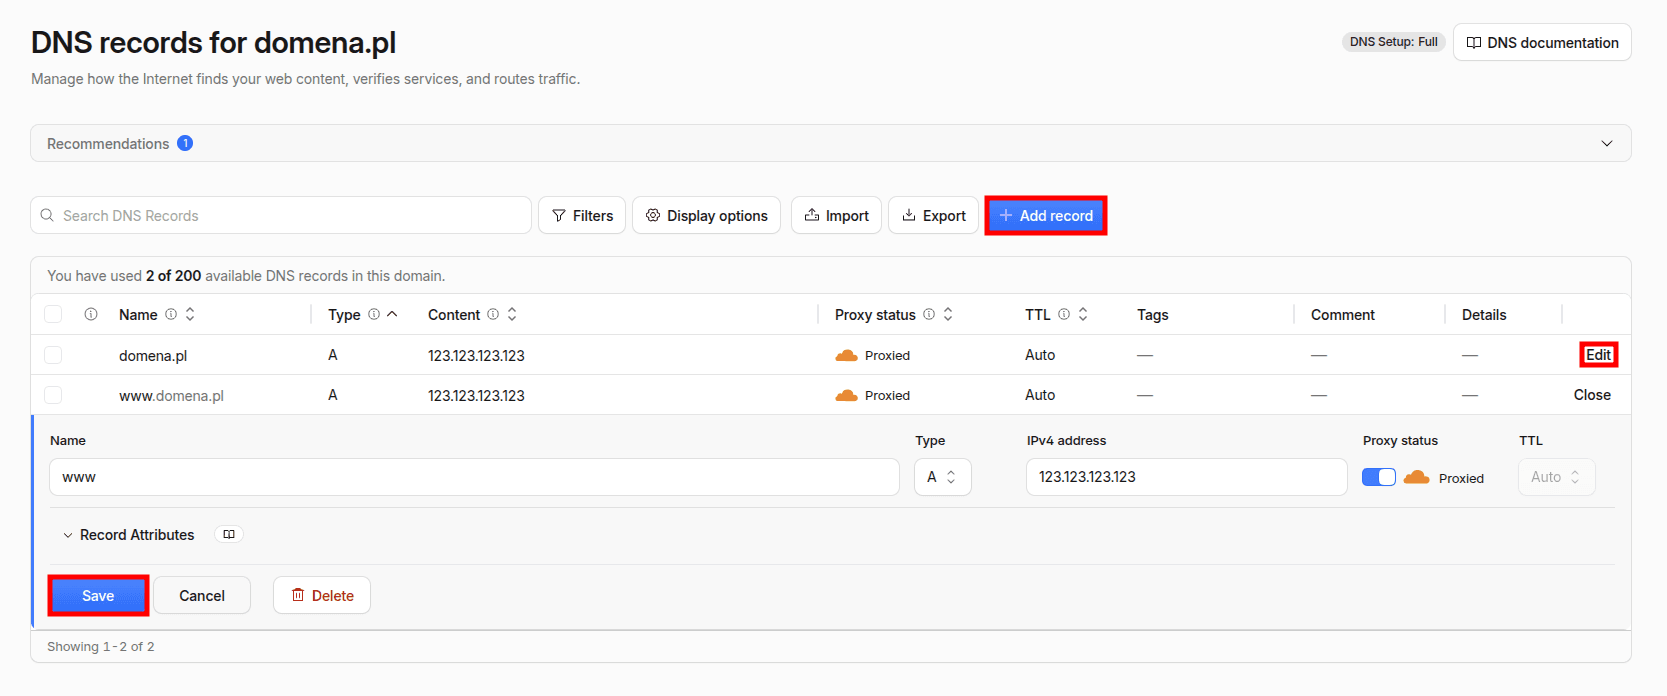Click the search magnifier icon
Screen dimensions: 1667x696
pos(47,215)
